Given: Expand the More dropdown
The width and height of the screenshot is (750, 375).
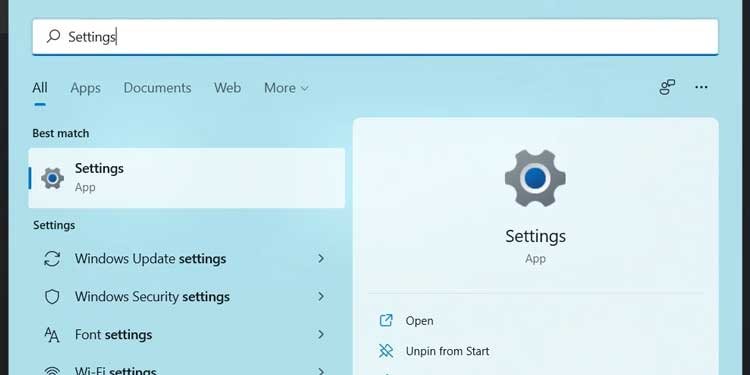Looking at the screenshot, I should 286,88.
